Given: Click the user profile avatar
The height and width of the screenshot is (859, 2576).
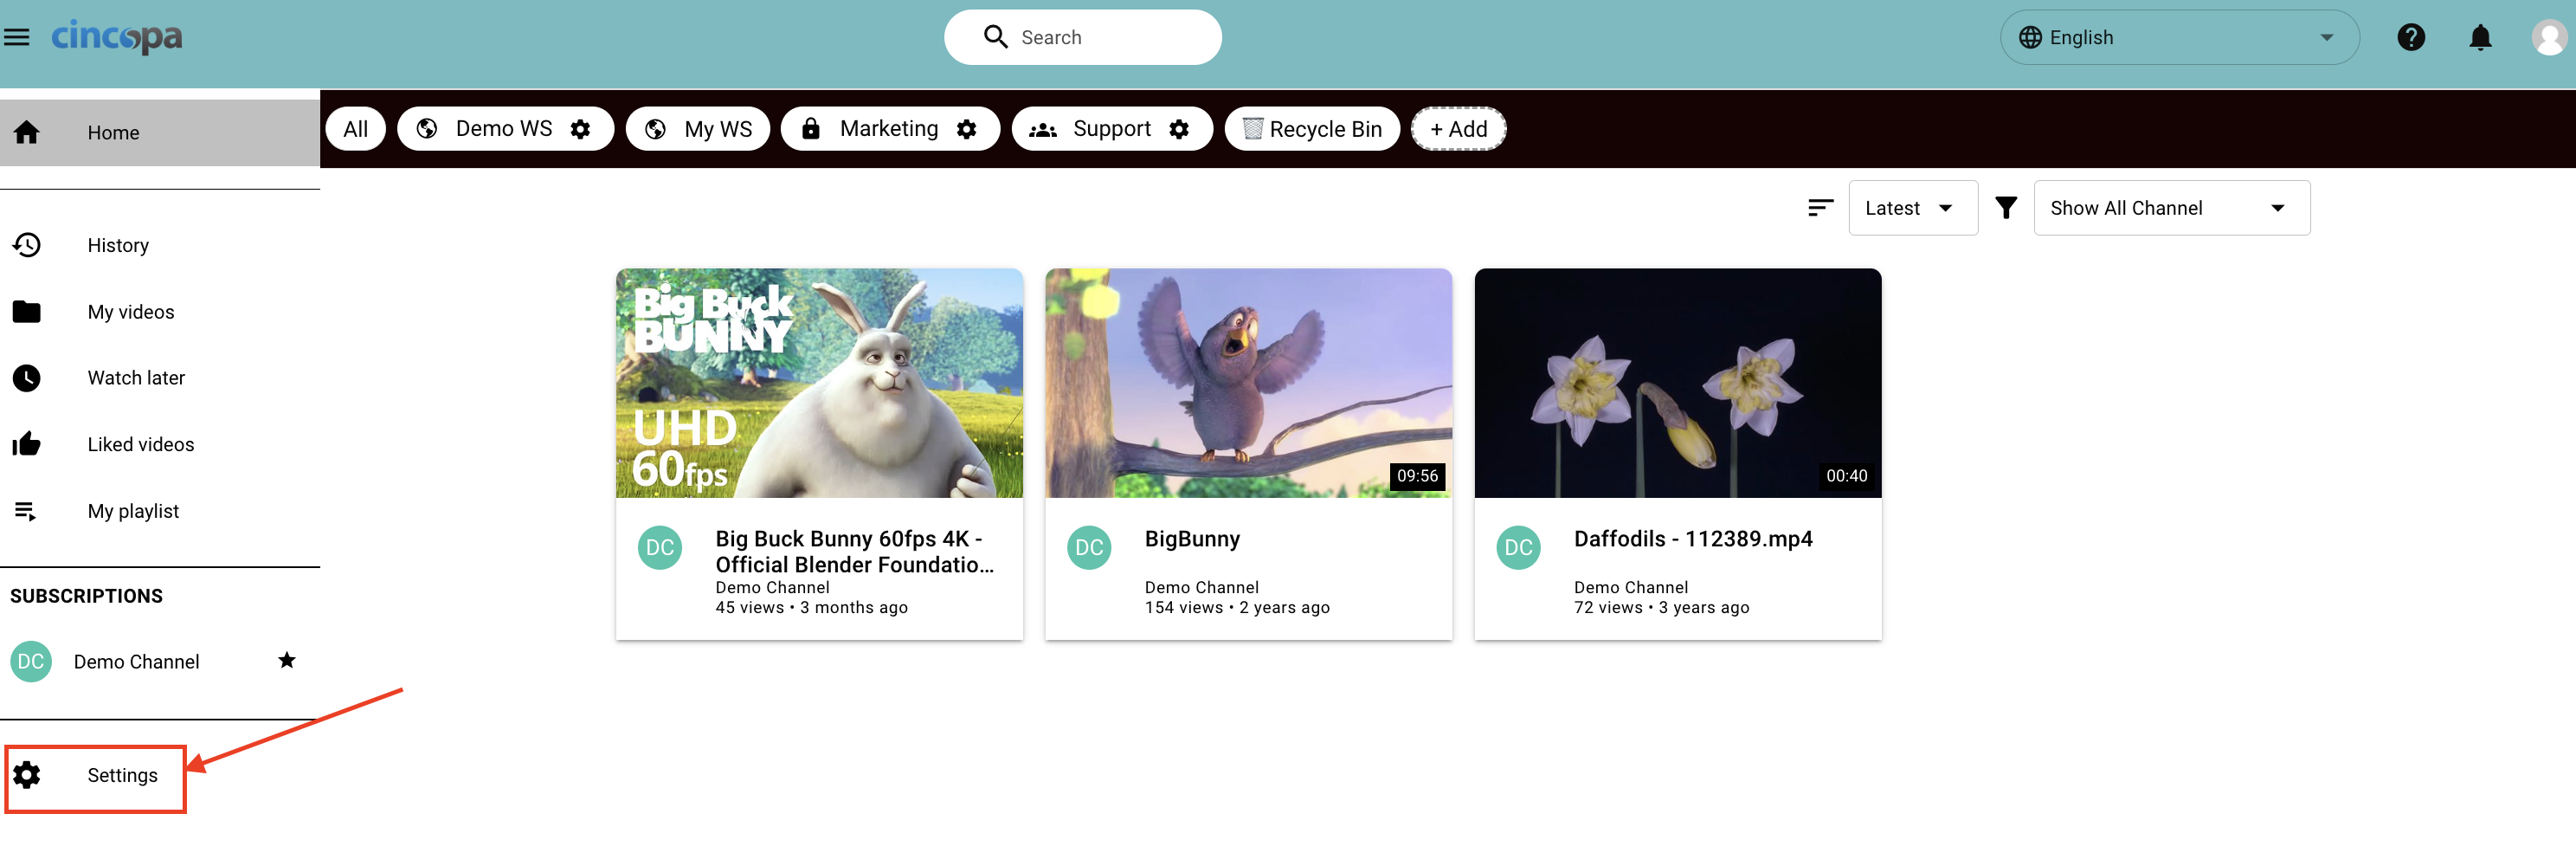Looking at the screenshot, I should (2548, 38).
